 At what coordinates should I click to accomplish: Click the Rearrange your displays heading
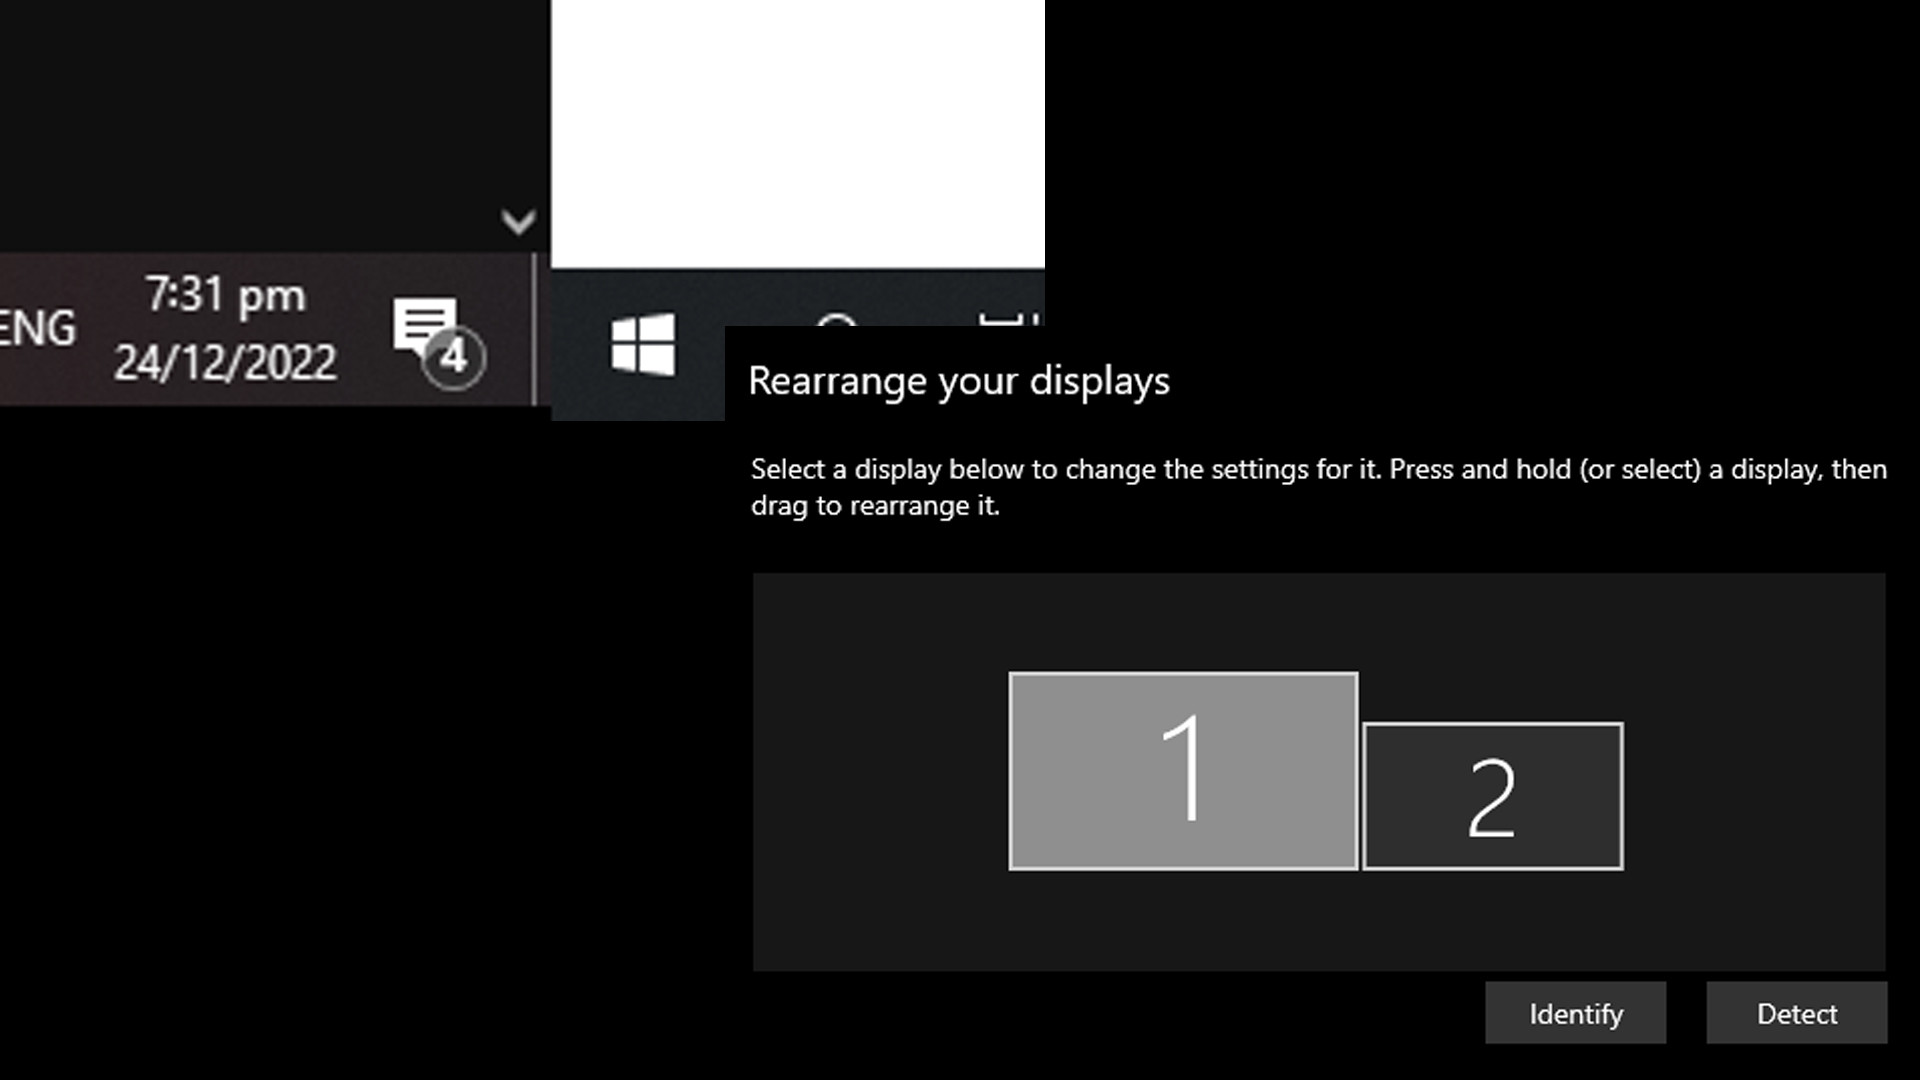coord(958,381)
